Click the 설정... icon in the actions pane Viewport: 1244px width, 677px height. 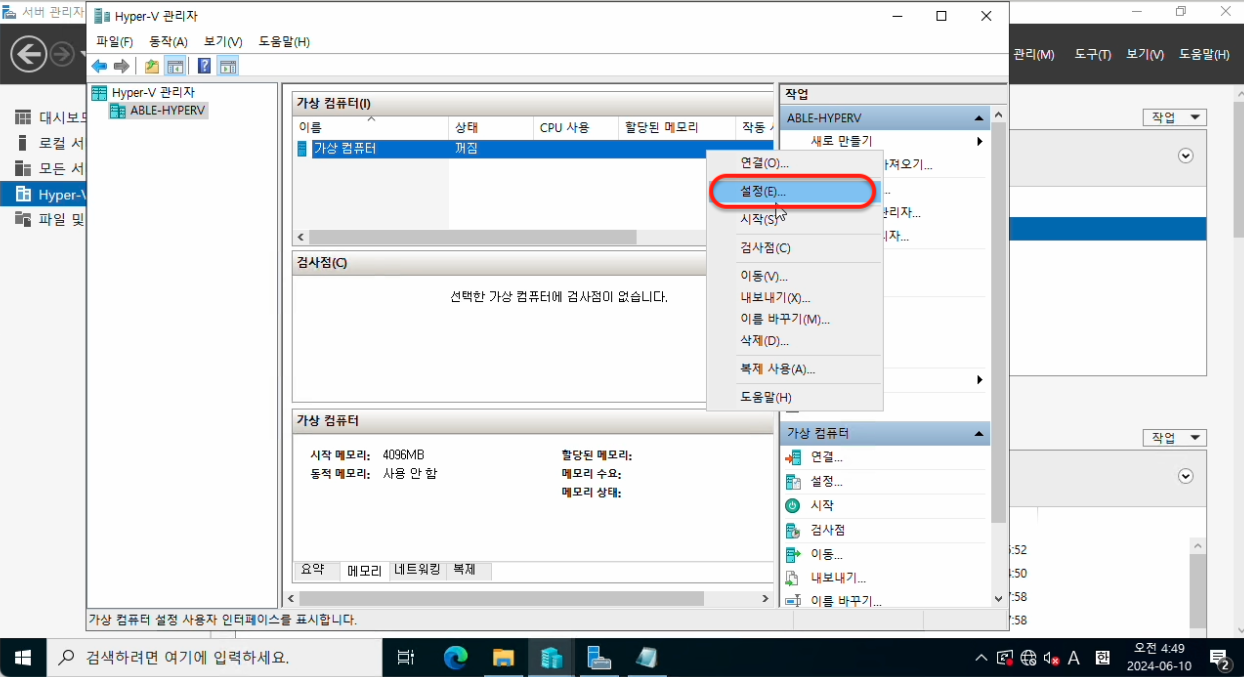[x=794, y=482]
